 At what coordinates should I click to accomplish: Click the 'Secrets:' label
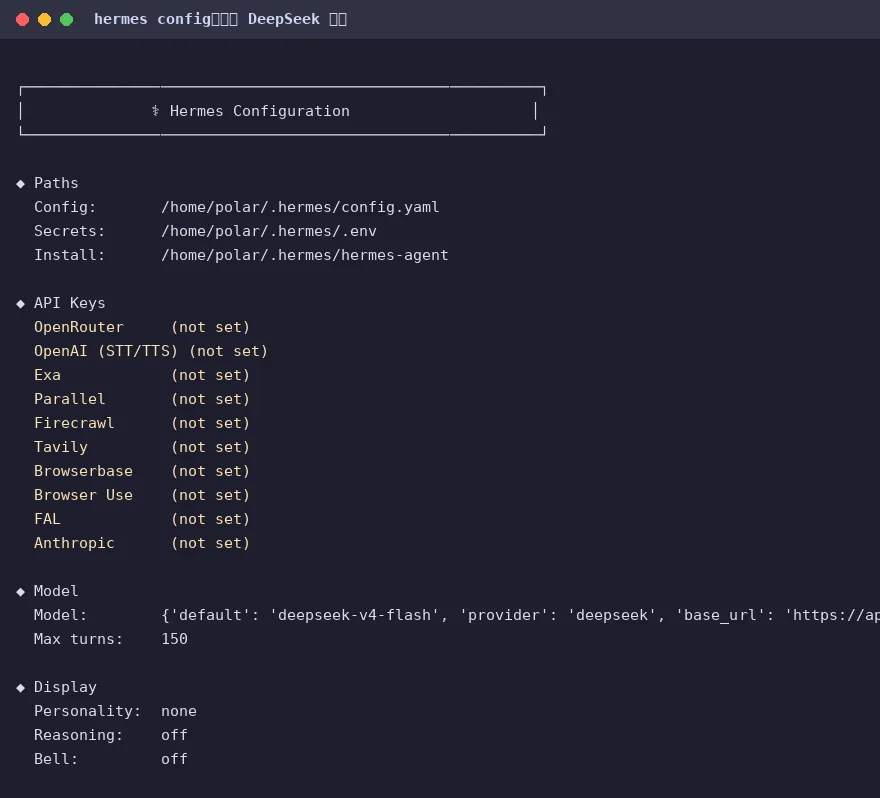tap(70, 231)
